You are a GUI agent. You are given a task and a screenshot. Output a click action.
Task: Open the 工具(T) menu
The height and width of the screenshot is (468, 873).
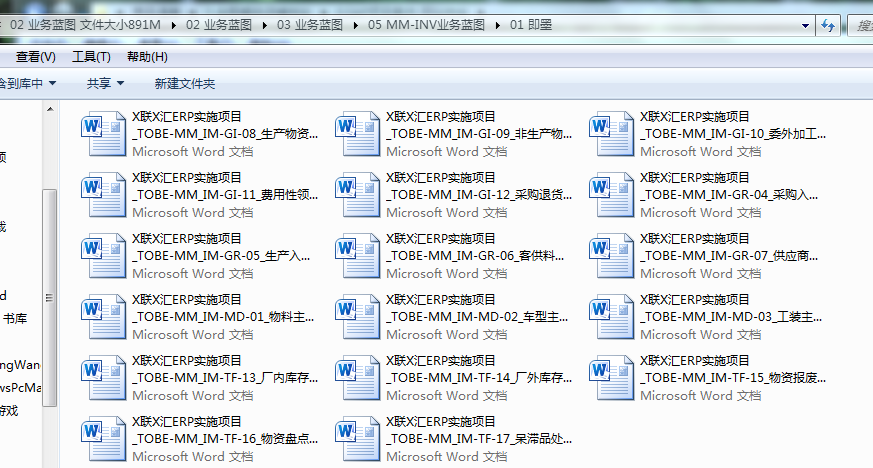point(91,57)
